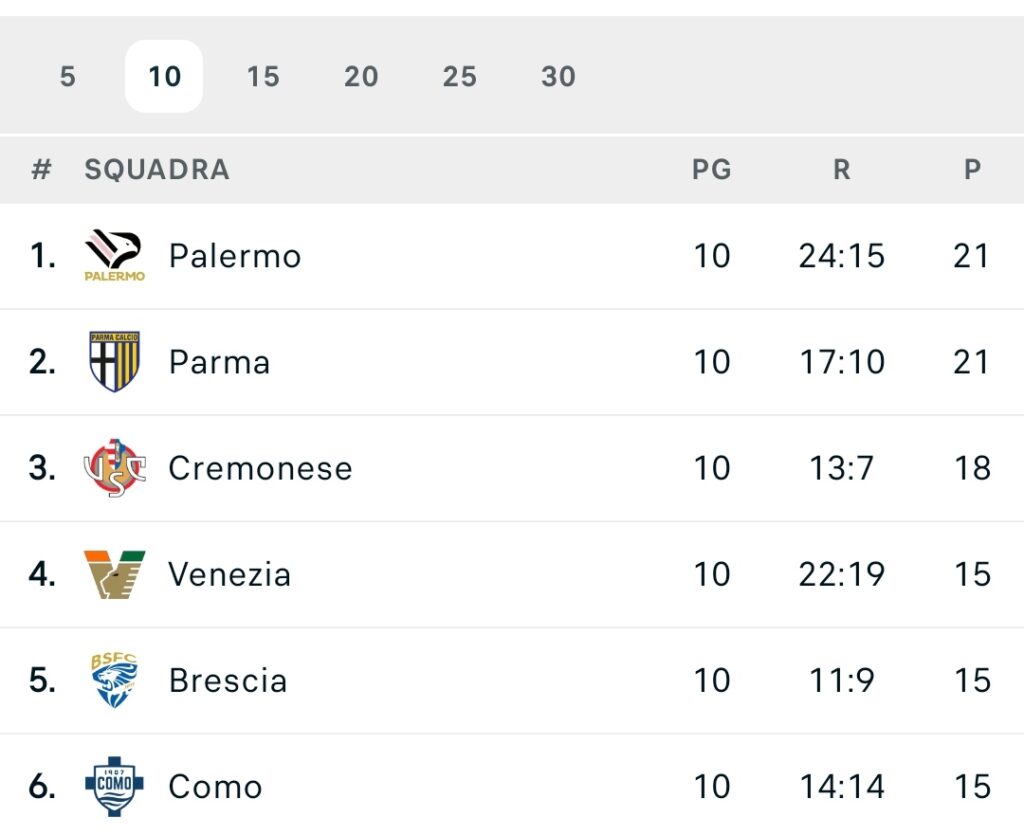1024x835 pixels.
Task: Open the Parma team page
Action: tap(219, 362)
